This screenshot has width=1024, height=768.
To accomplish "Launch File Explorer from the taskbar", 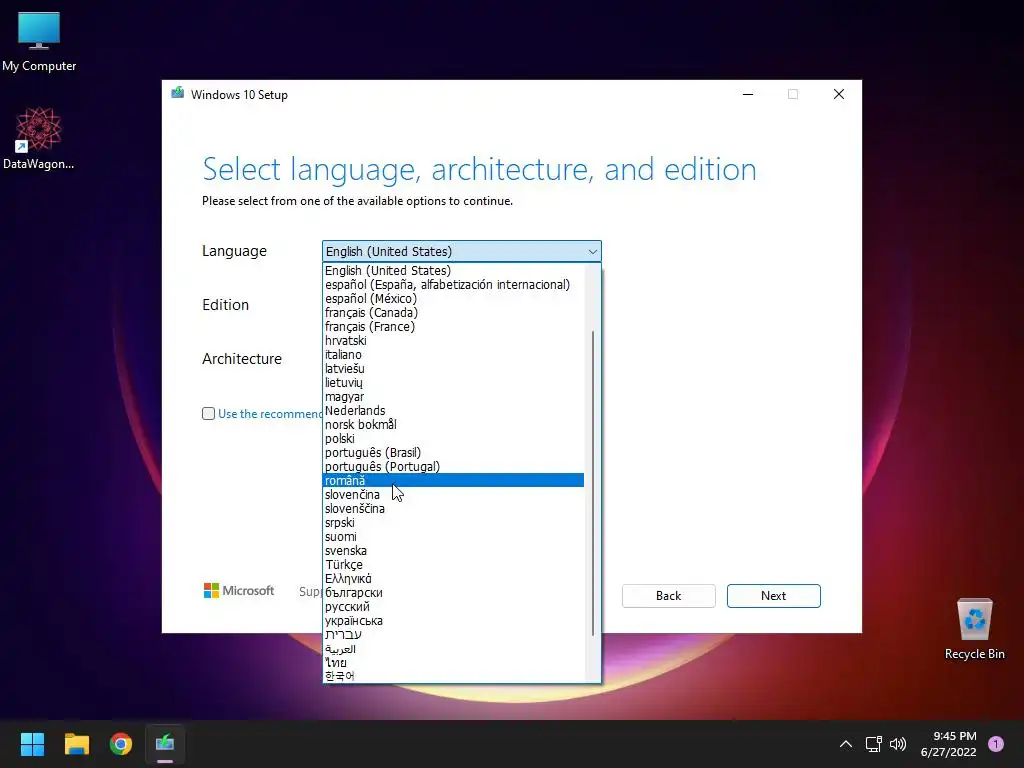I will [76, 744].
